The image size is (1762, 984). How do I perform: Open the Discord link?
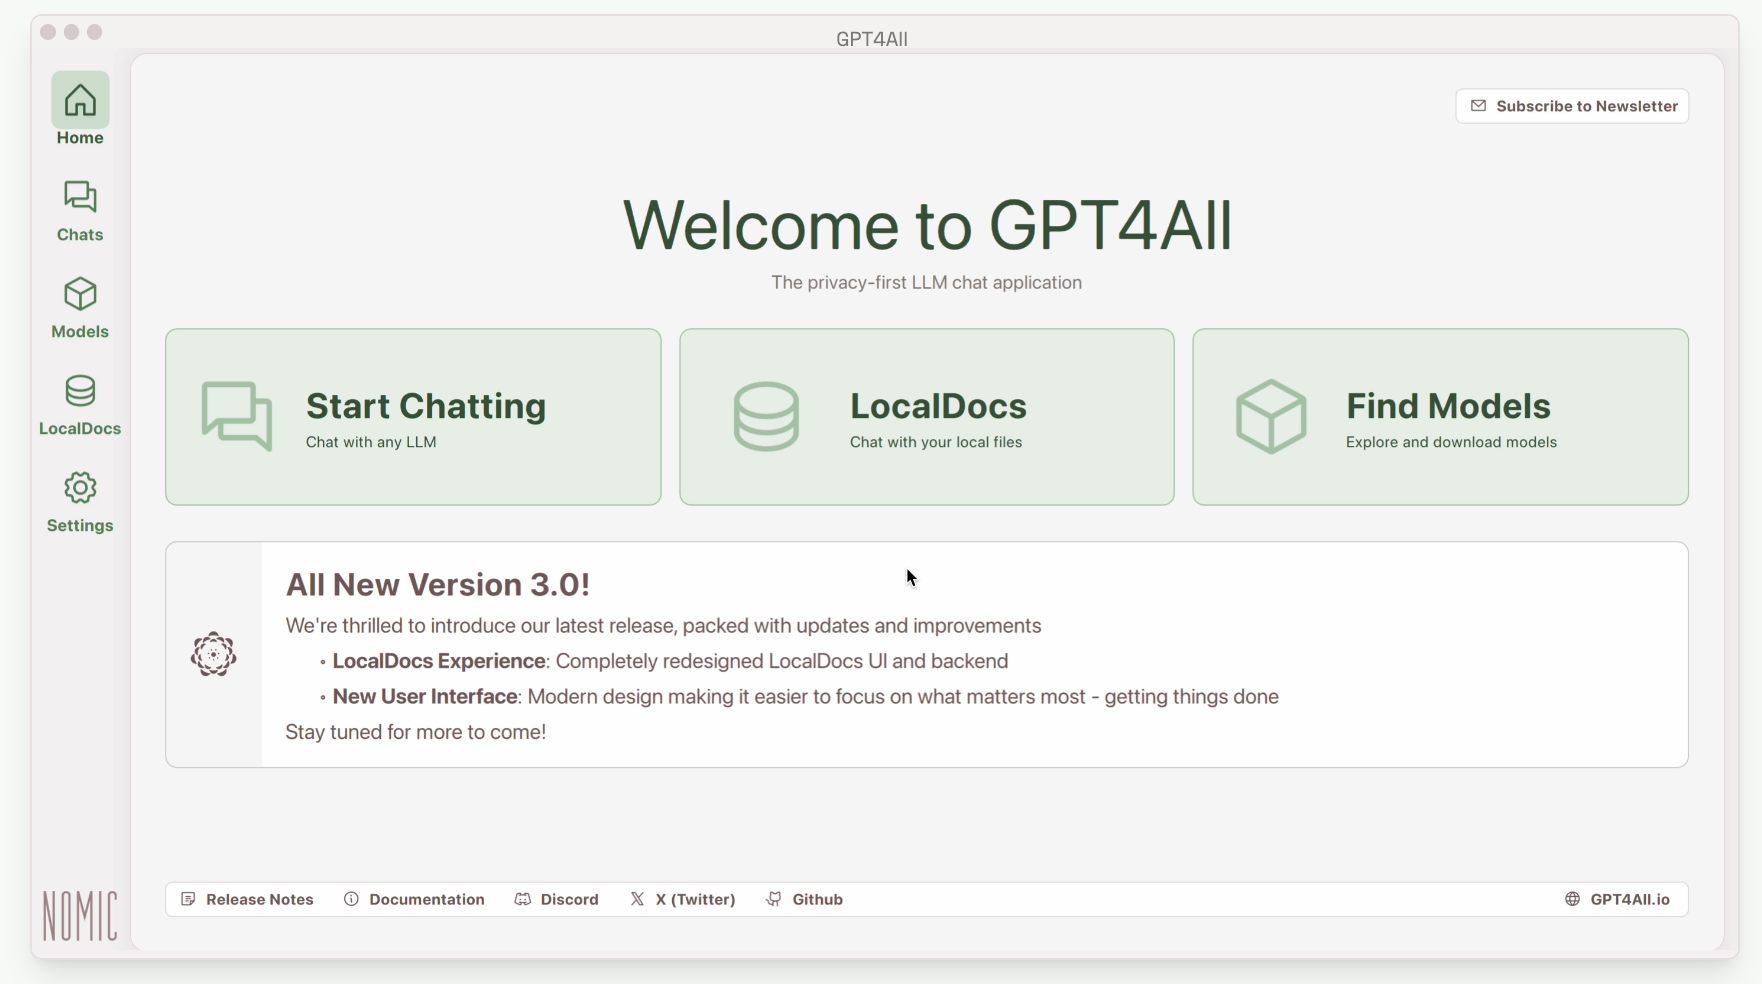pos(557,899)
